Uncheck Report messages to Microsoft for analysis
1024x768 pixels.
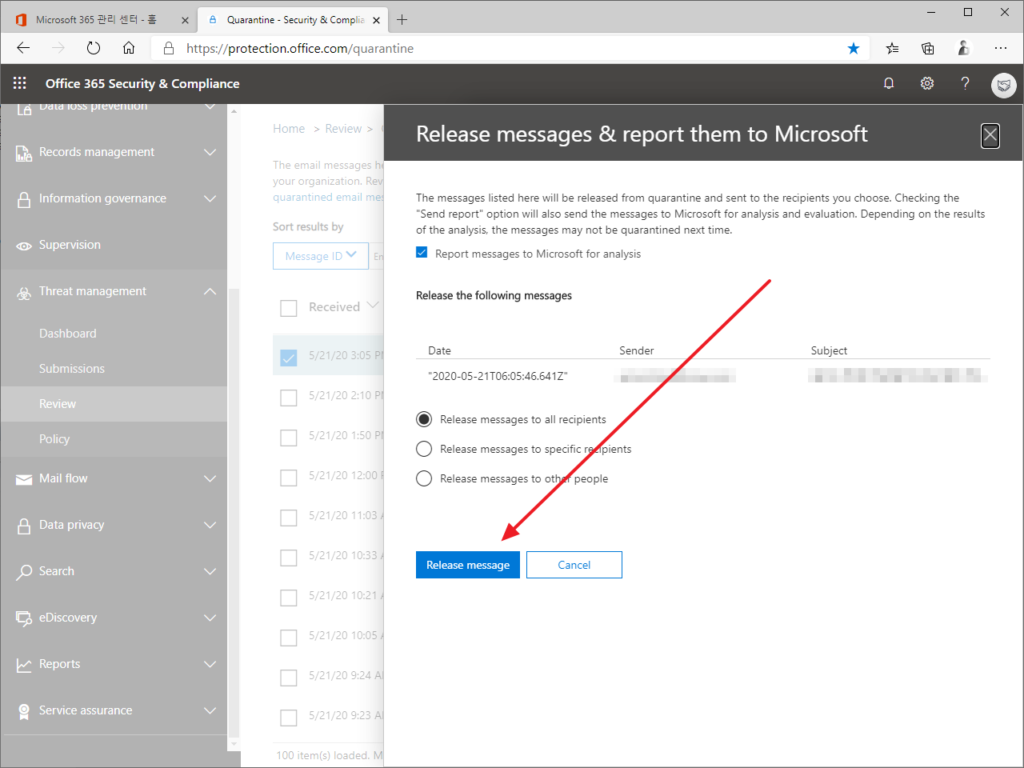[421, 253]
